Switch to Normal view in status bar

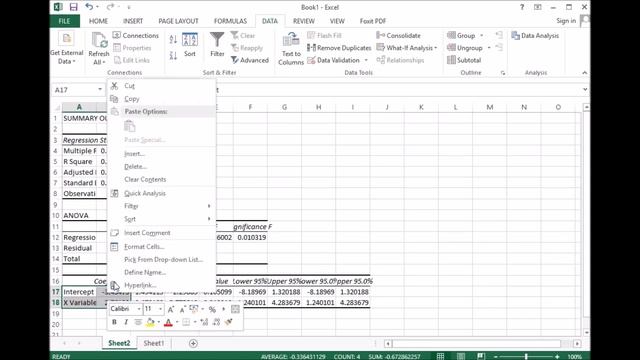[440, 356]
